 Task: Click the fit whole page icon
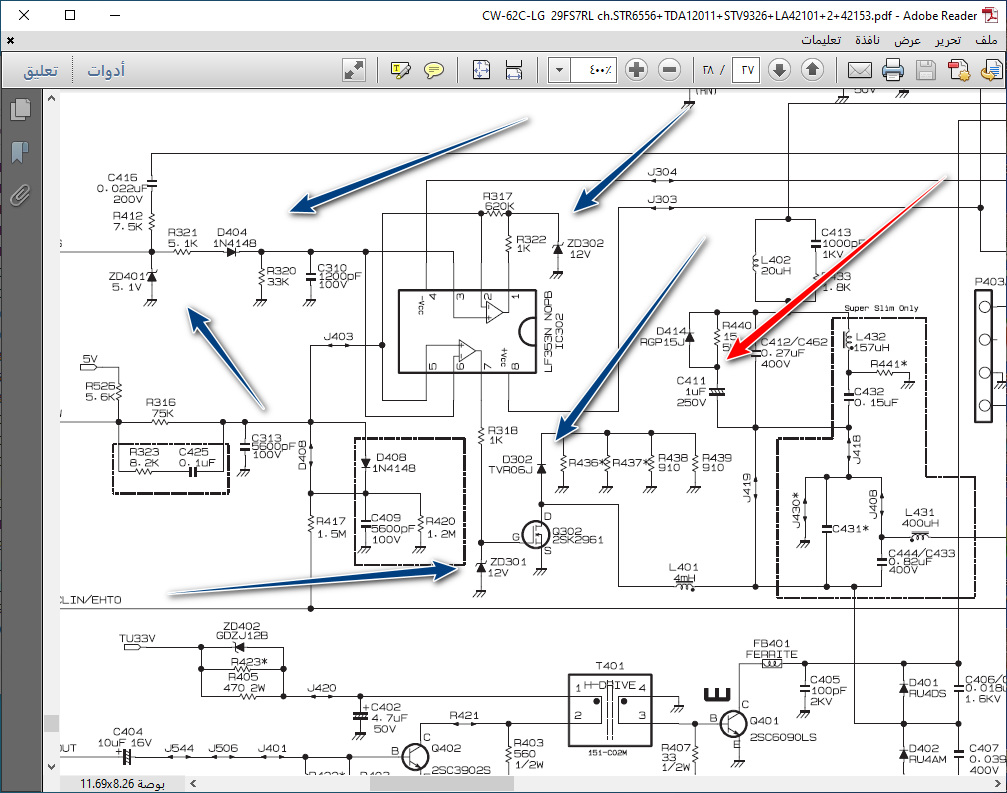tap(481, 69)
